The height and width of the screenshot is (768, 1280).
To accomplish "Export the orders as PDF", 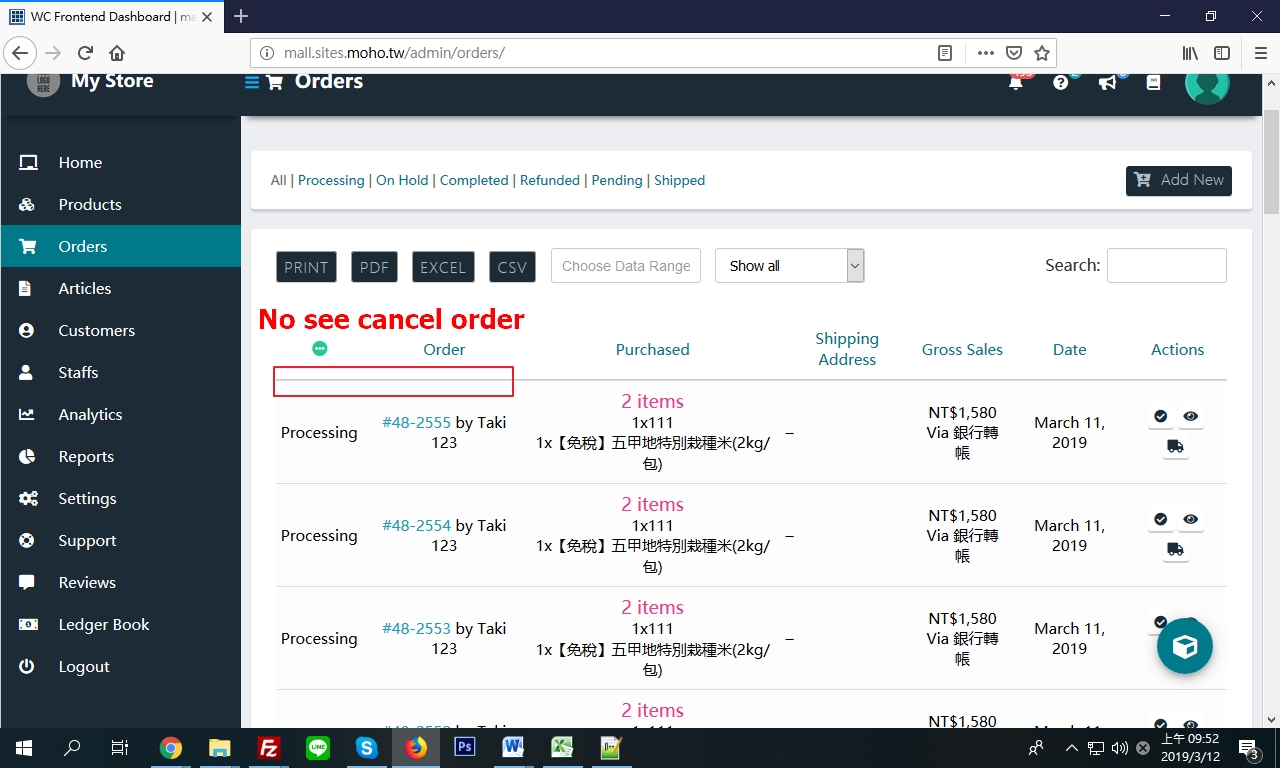I will coord(375,267).
